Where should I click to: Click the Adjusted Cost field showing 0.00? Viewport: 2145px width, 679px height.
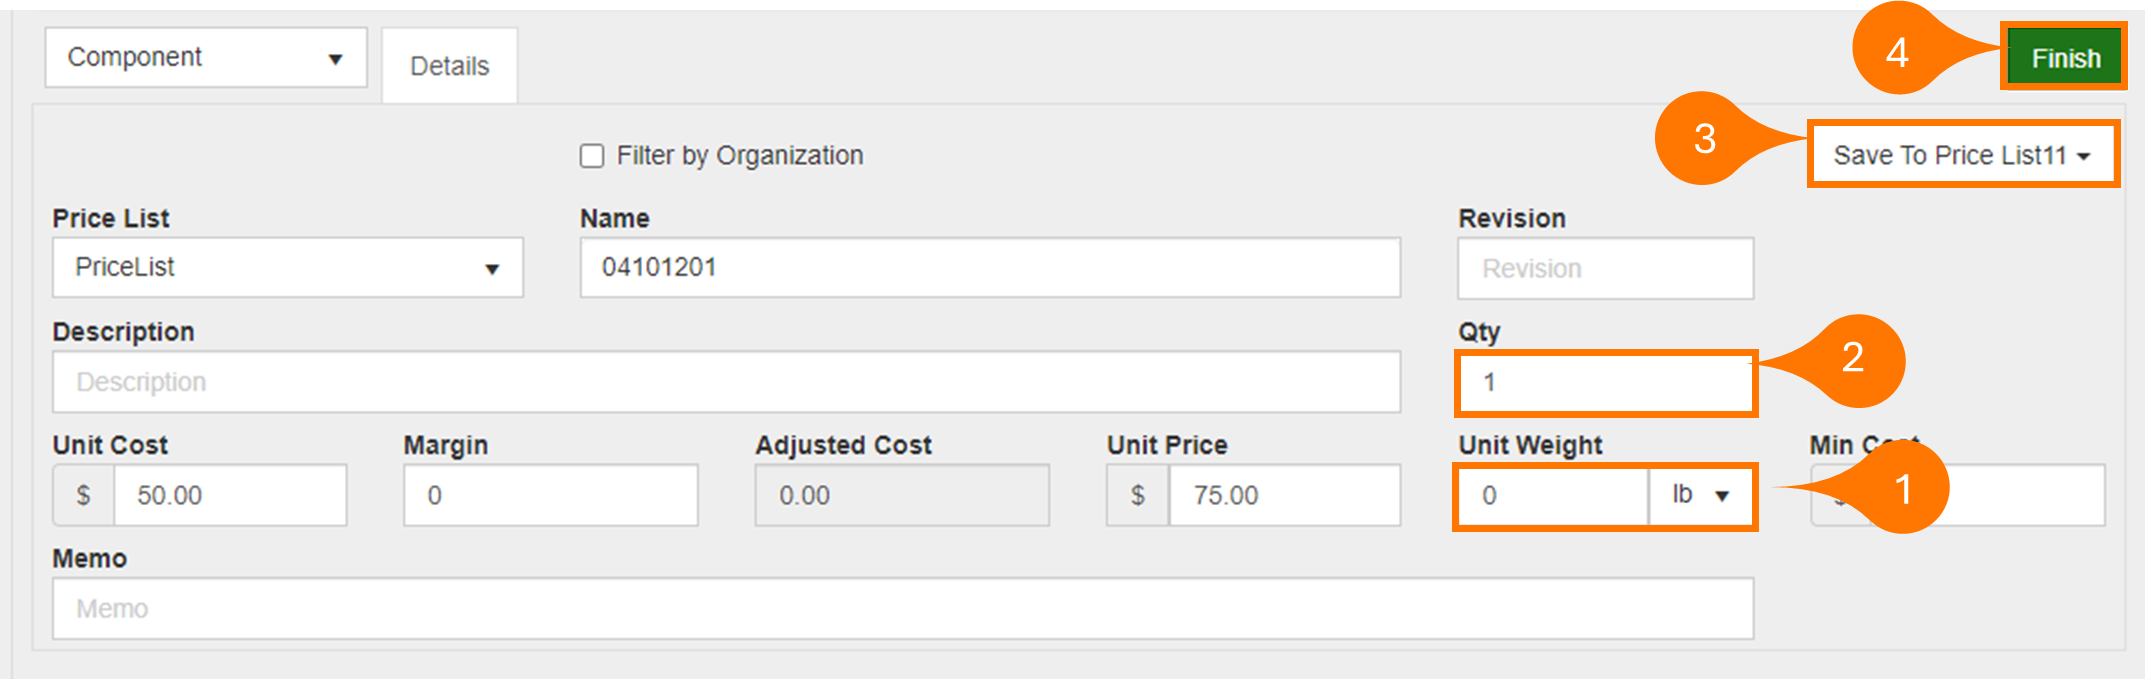[x=901, y=495]
